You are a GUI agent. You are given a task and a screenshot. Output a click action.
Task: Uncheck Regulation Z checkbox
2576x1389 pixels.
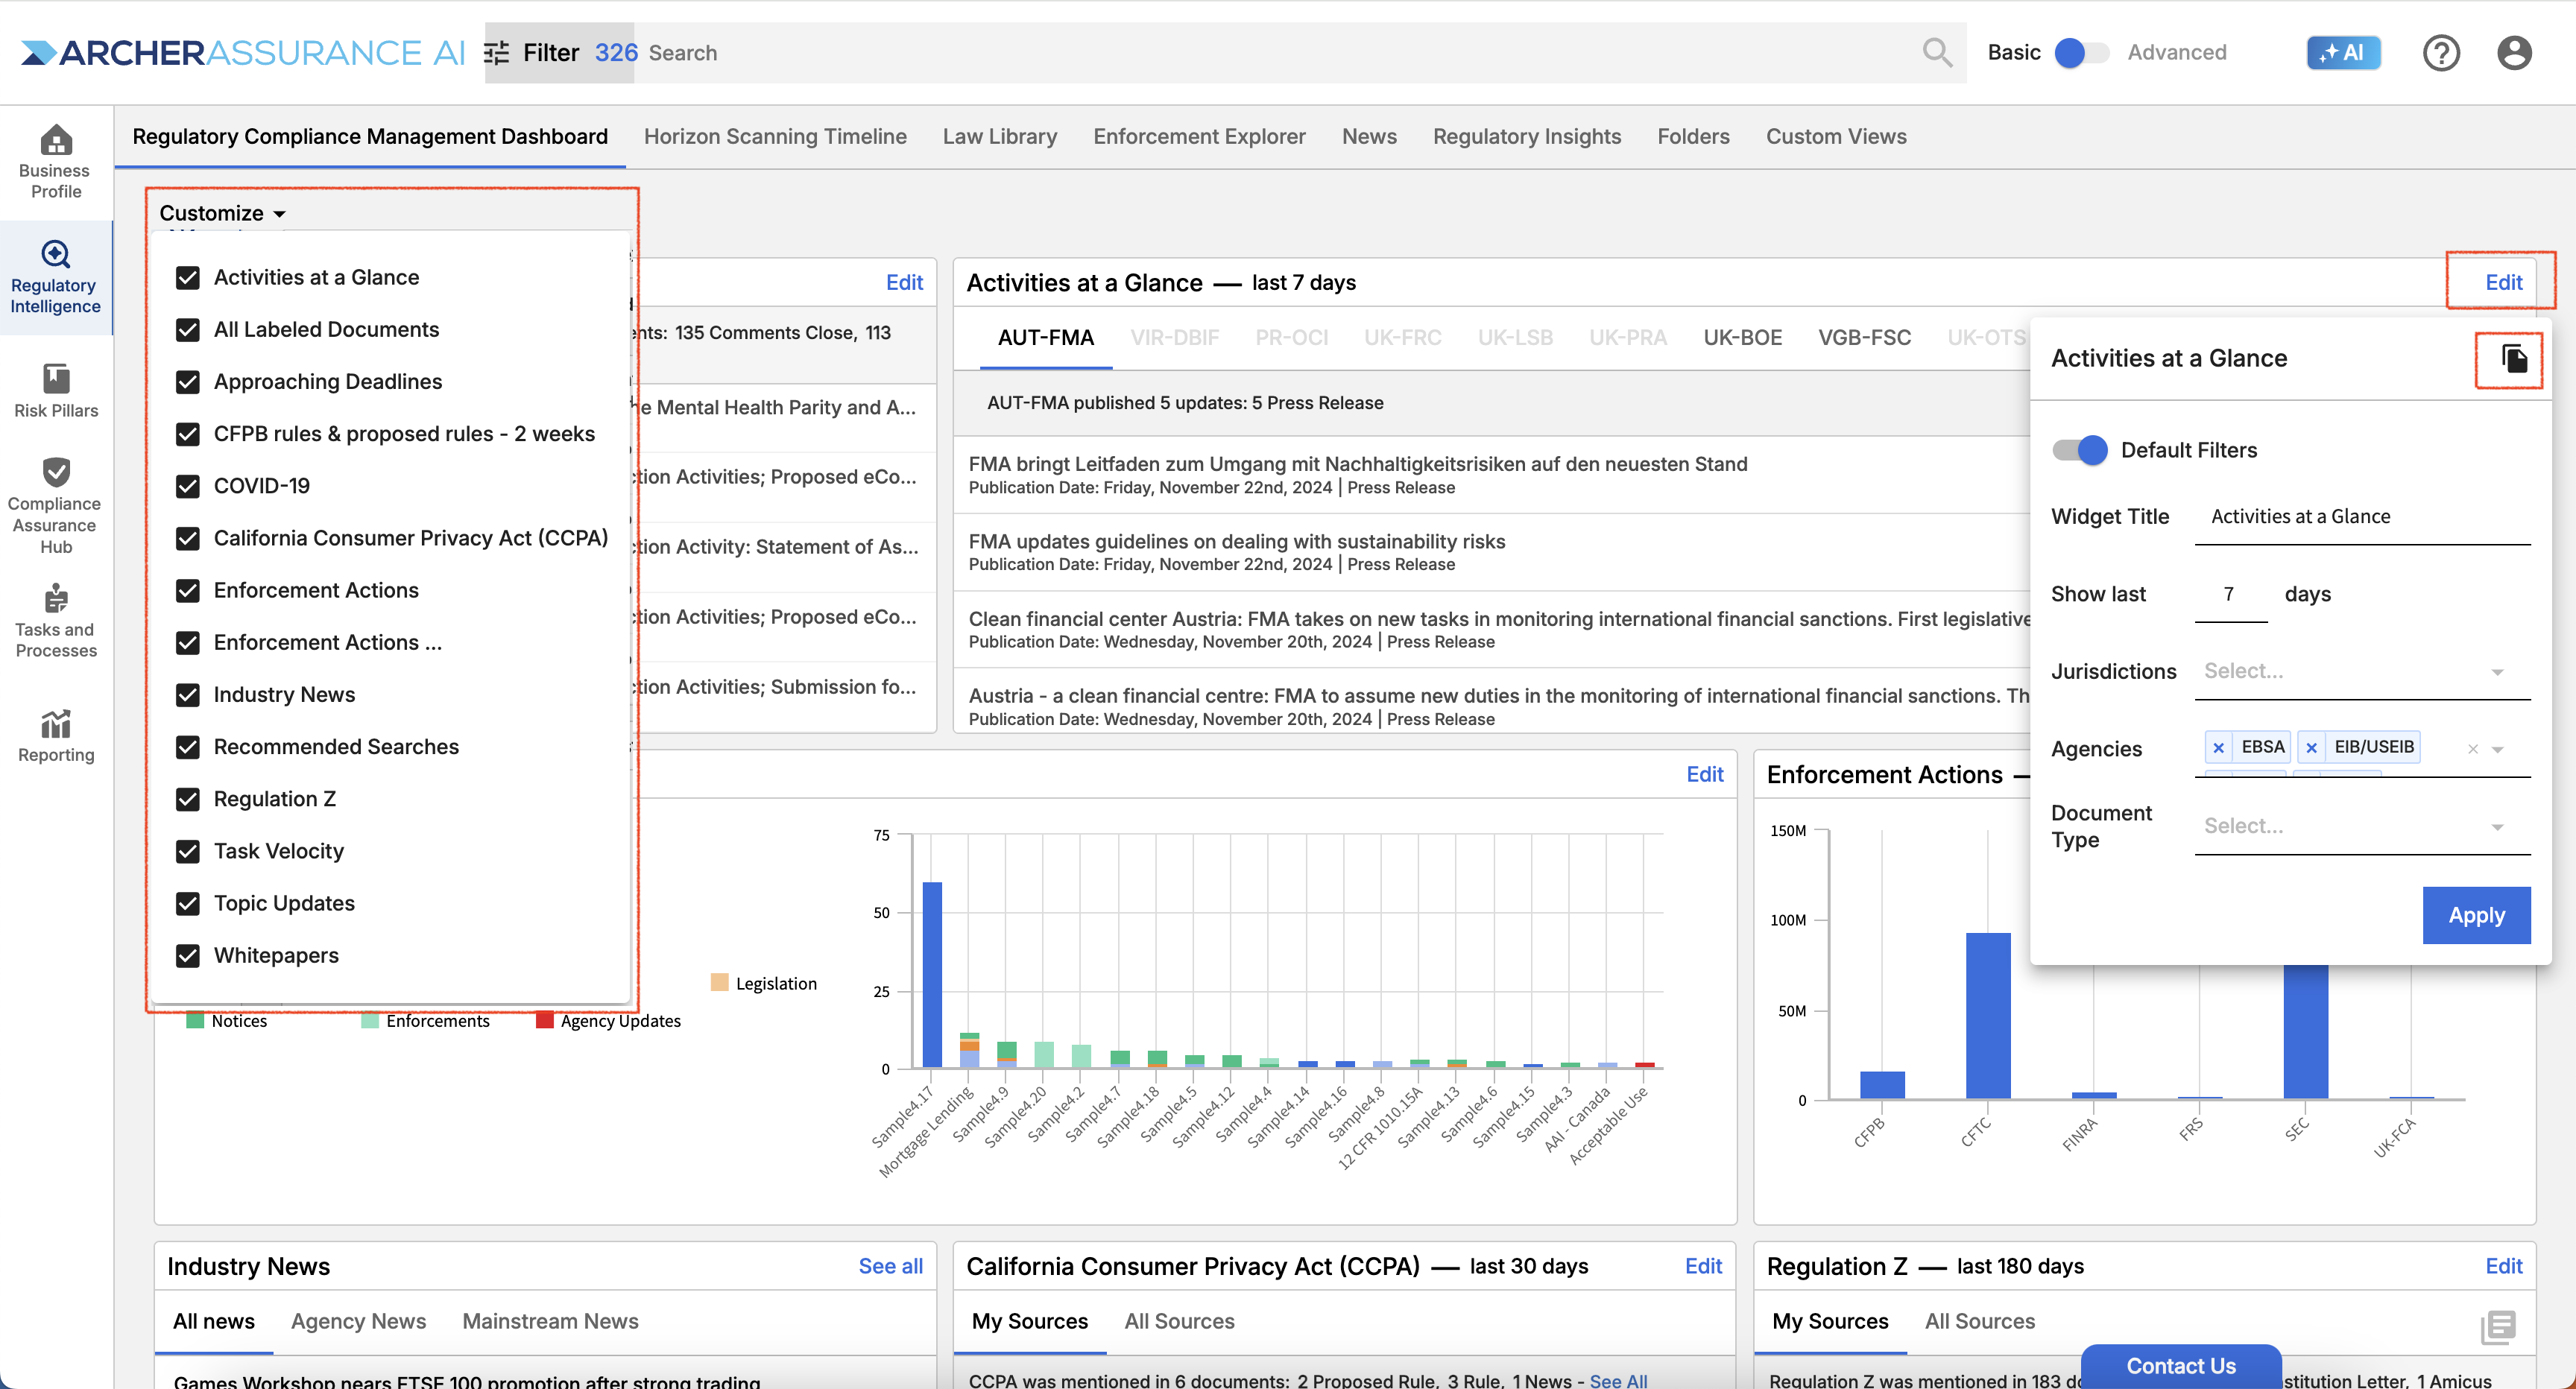coord(188,799)
